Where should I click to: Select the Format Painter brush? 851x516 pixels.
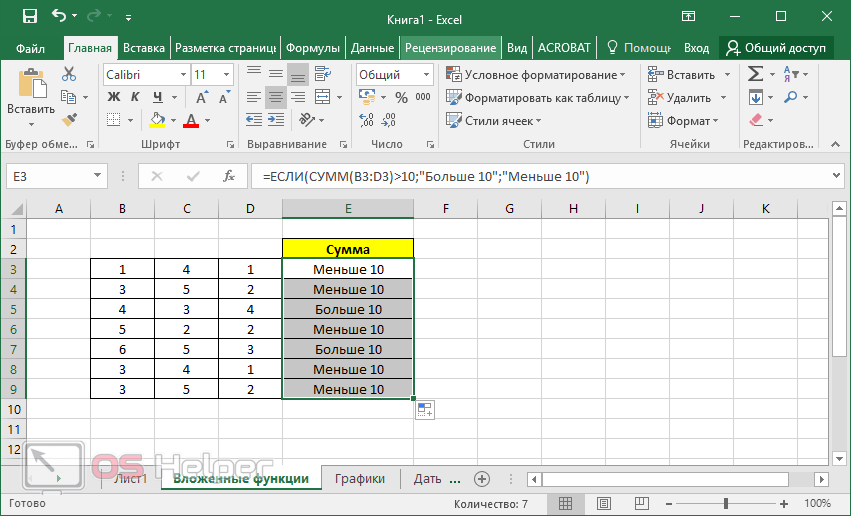point(69,120)
